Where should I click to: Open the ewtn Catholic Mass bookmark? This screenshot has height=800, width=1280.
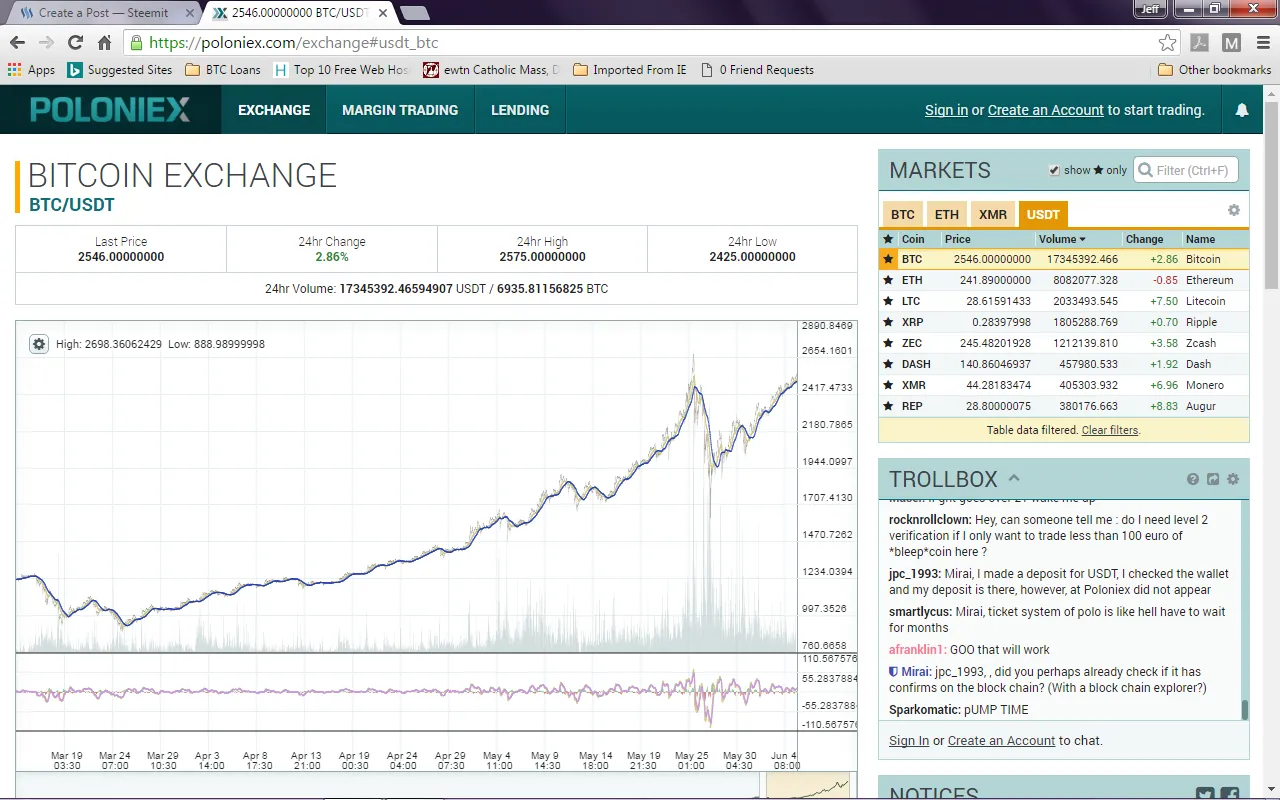tap(491, 70)
